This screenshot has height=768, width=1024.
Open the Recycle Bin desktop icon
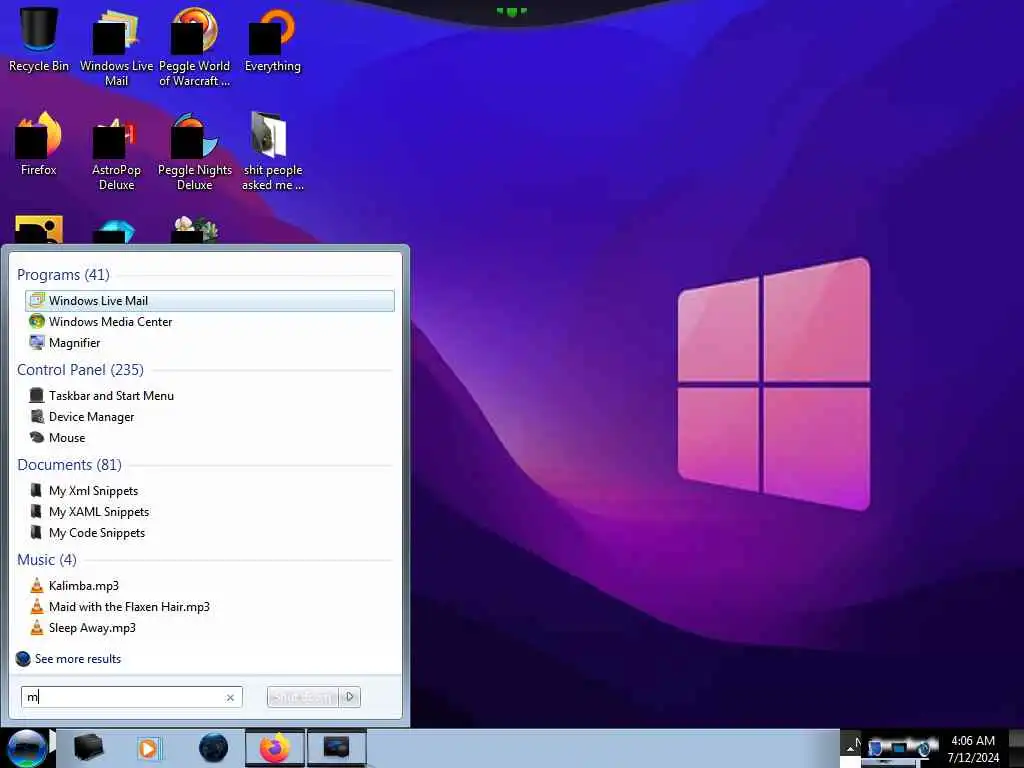point(39,39)
